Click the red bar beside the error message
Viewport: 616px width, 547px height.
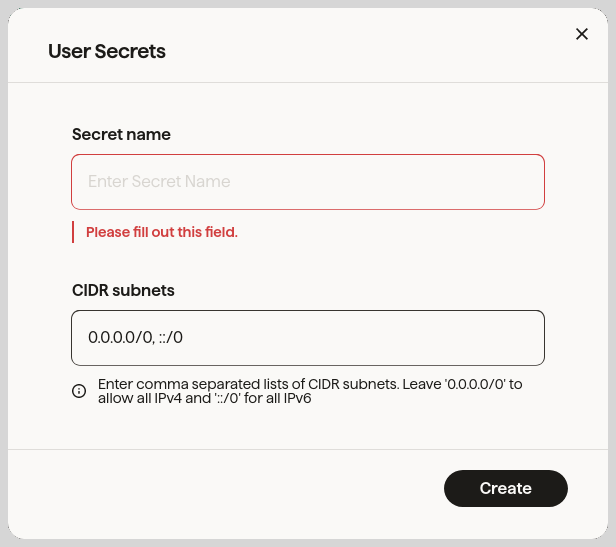[x=73, y=232]
